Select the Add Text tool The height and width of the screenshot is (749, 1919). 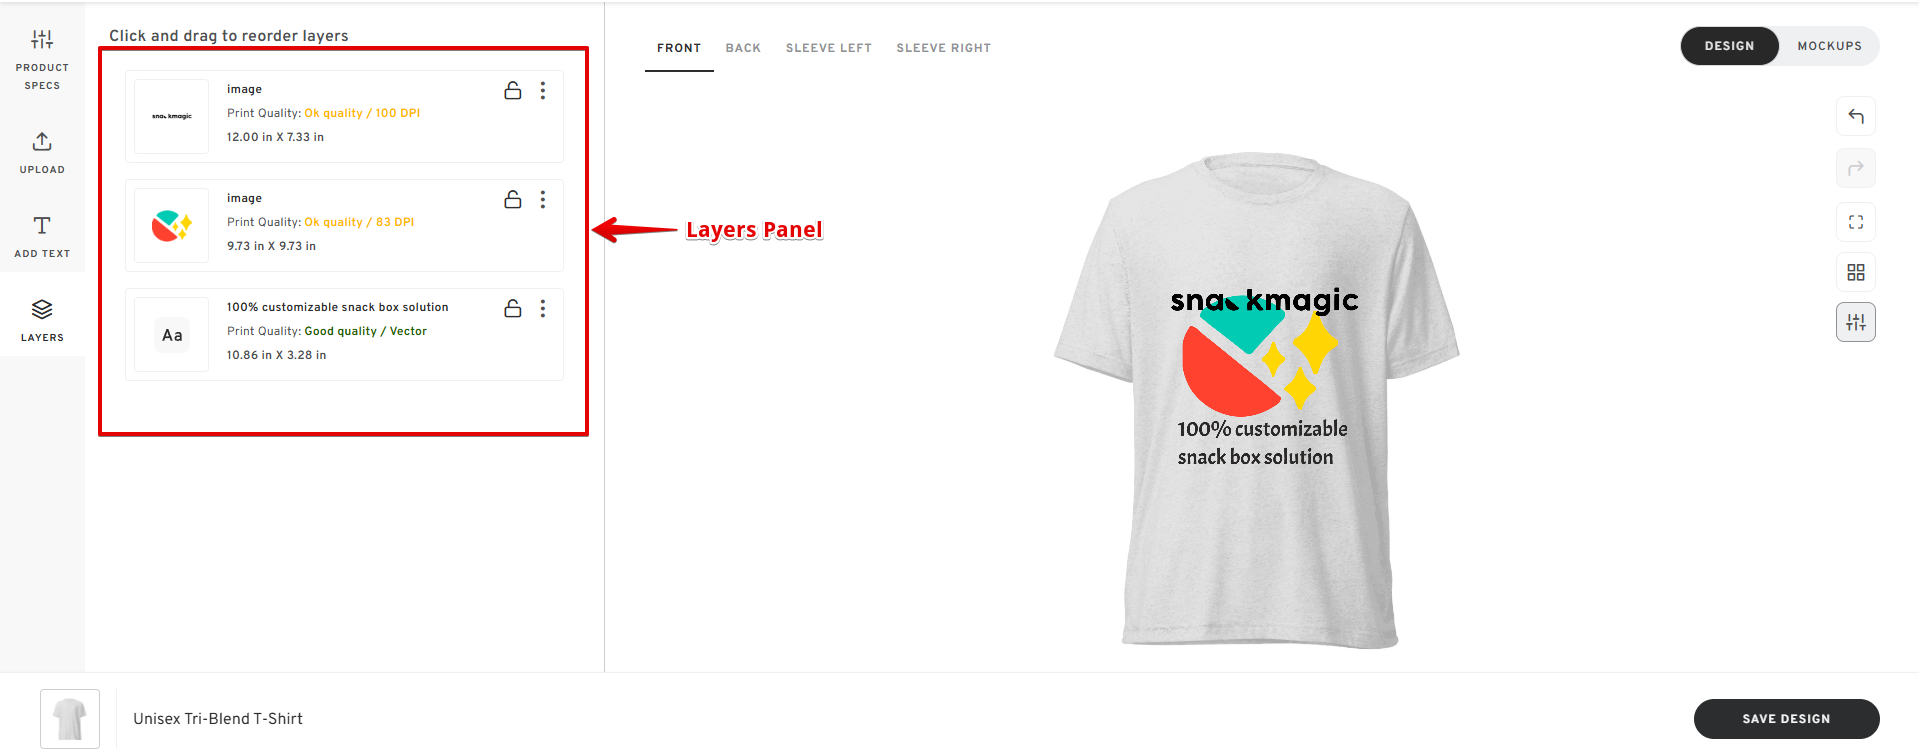coord(42,237)
